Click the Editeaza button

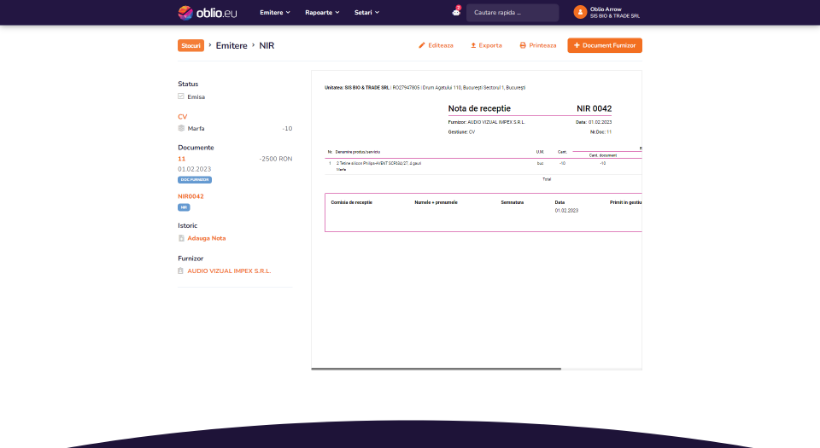436,45
